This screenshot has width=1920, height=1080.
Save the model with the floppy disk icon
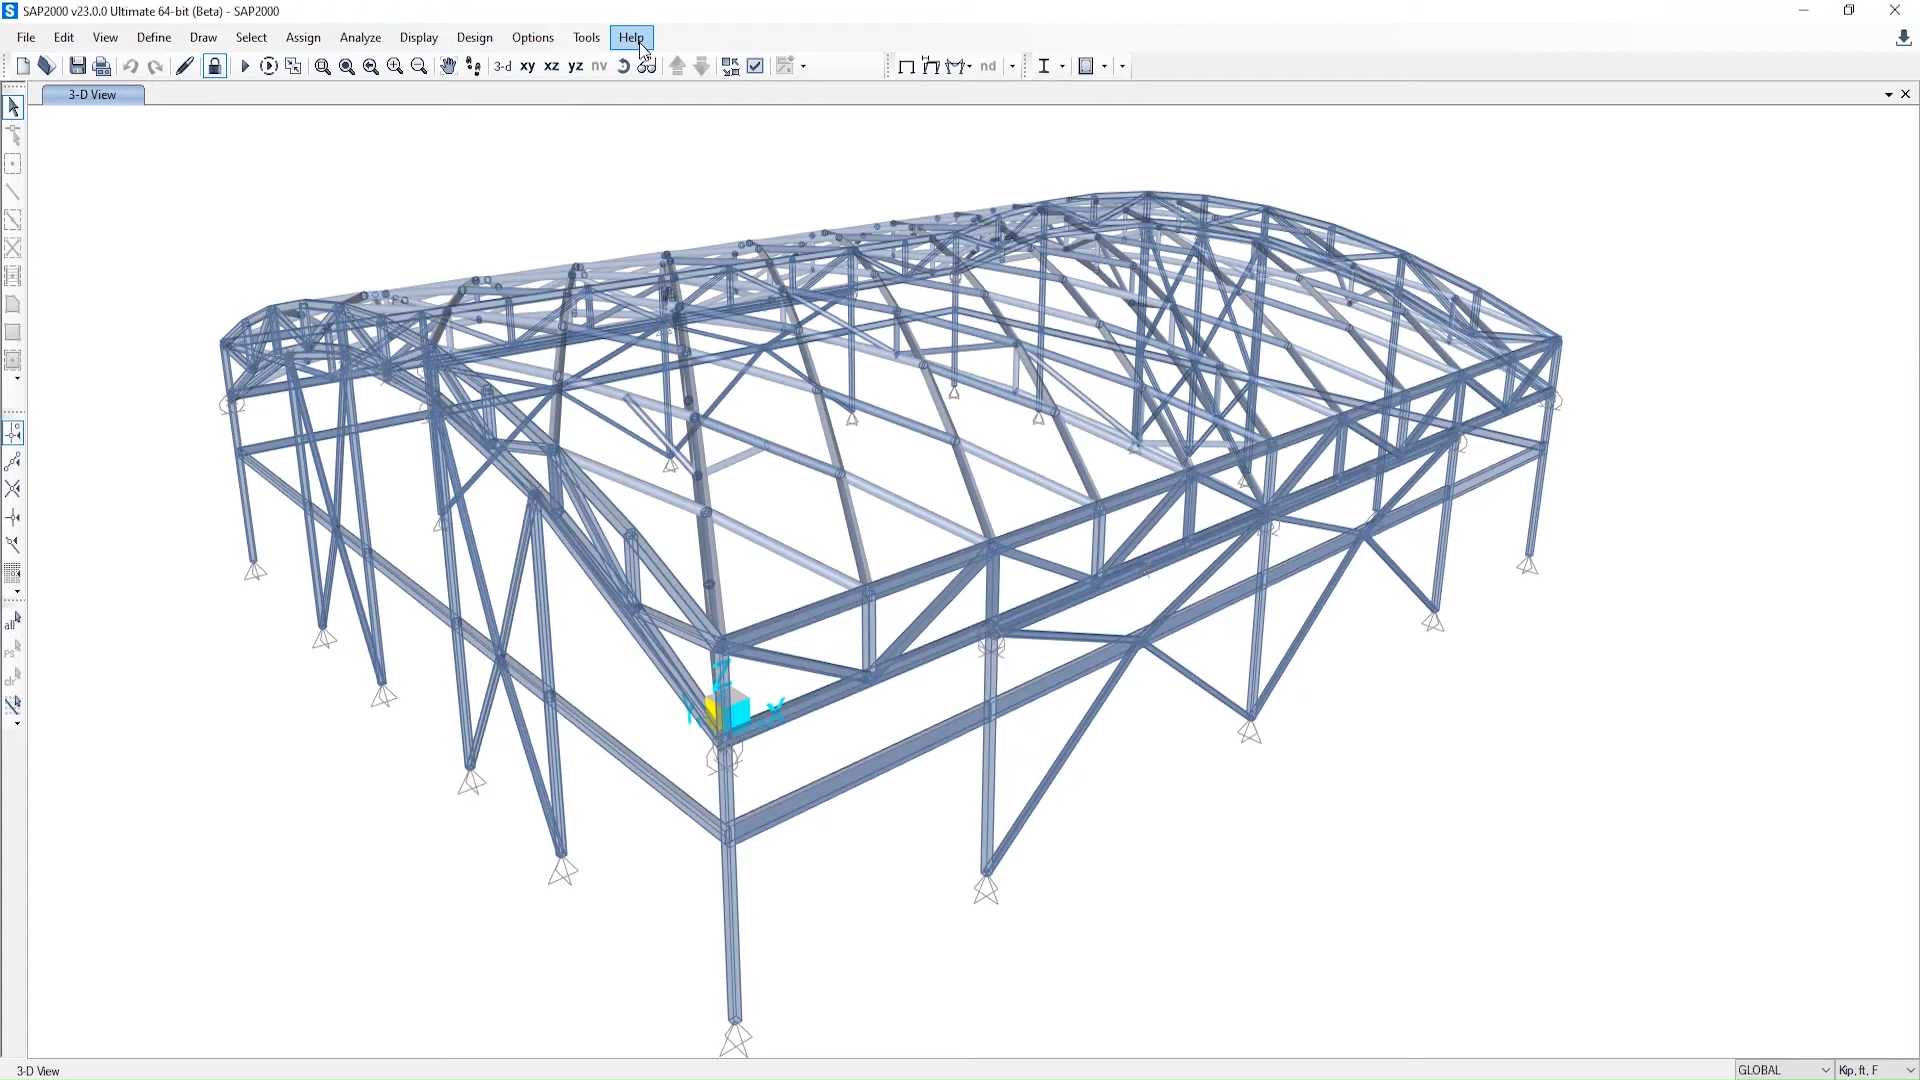point(77,66)
